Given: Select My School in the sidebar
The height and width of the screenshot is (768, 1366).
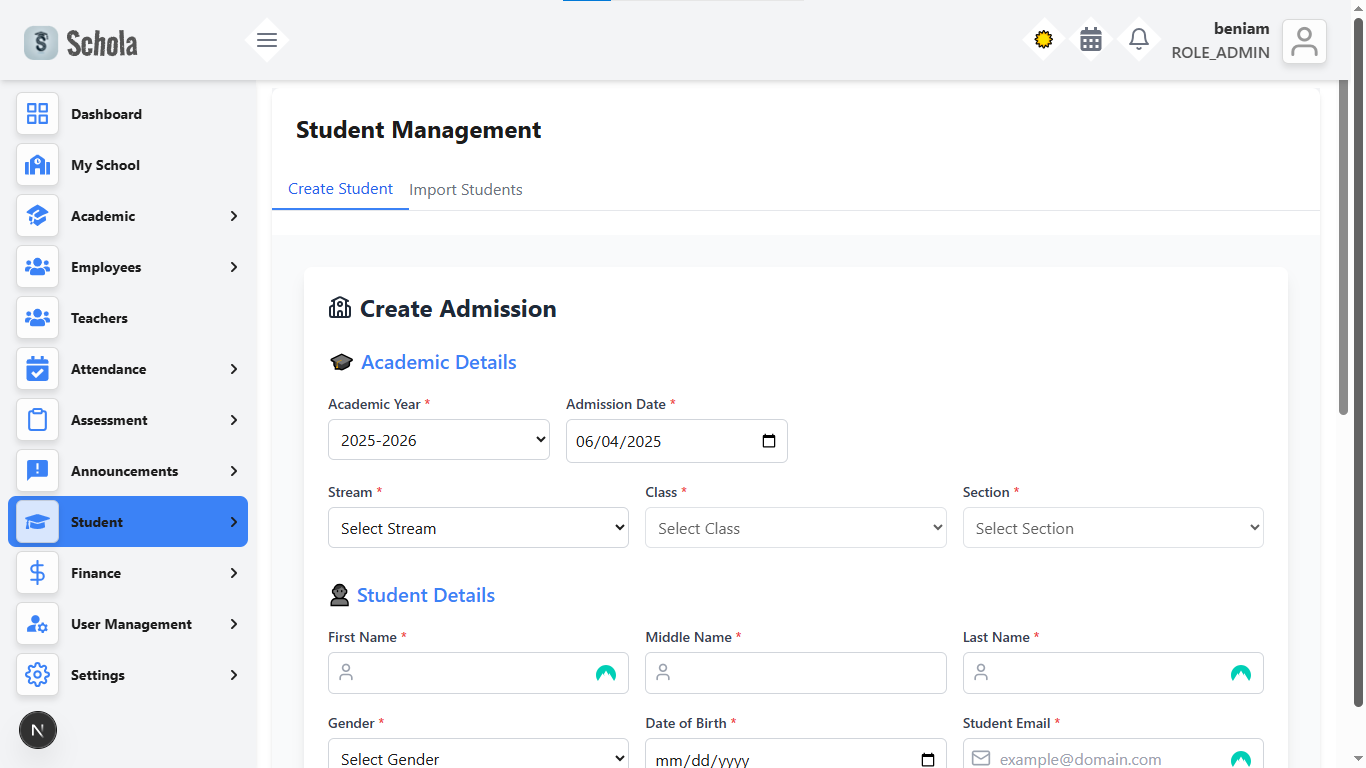Looking at the screenshot, I should pyautogui.click(x=37, y=165).
